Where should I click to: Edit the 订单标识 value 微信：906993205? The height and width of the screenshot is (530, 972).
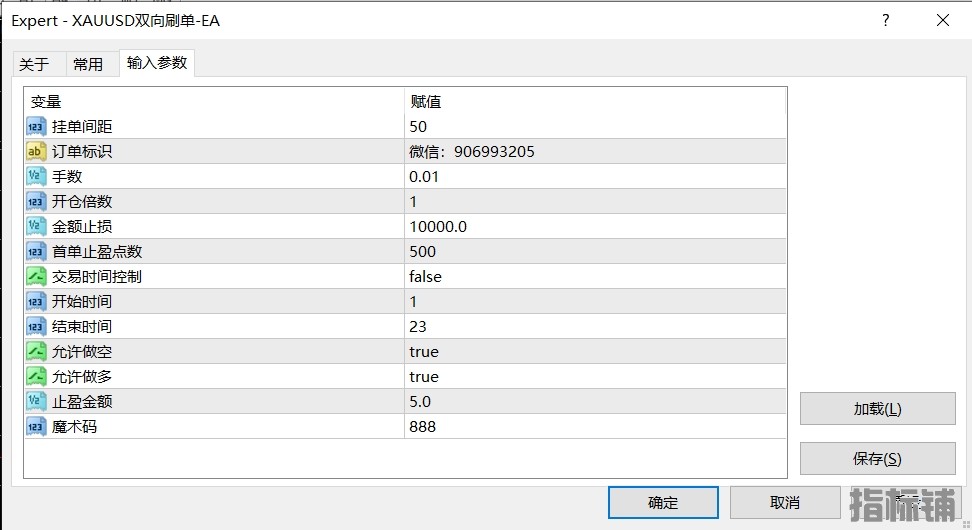pyautogui.click(x=595, y=151)
